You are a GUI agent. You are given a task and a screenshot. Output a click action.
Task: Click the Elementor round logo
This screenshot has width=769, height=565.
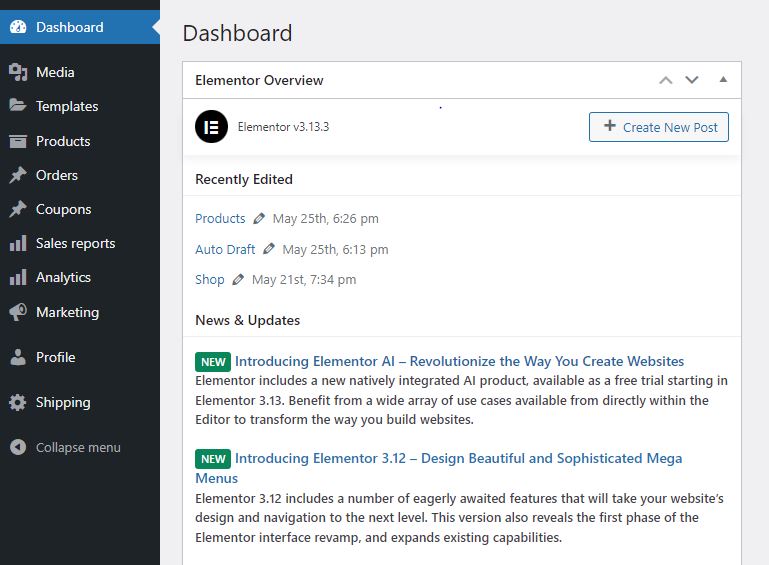coord(211,127)
